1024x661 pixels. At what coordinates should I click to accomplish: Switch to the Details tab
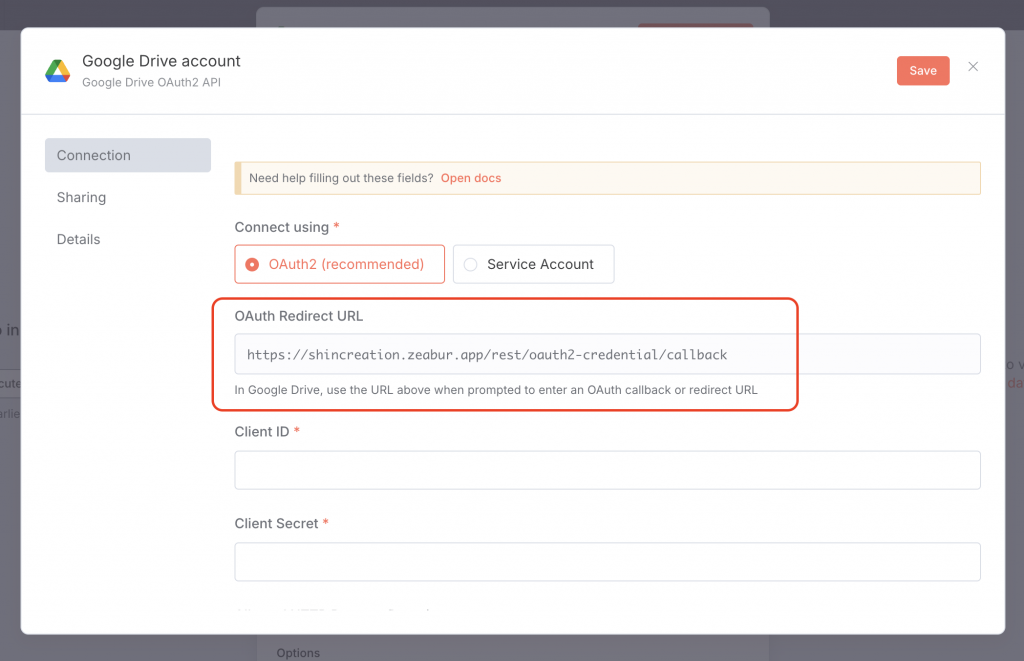click(x=78, y=239)
